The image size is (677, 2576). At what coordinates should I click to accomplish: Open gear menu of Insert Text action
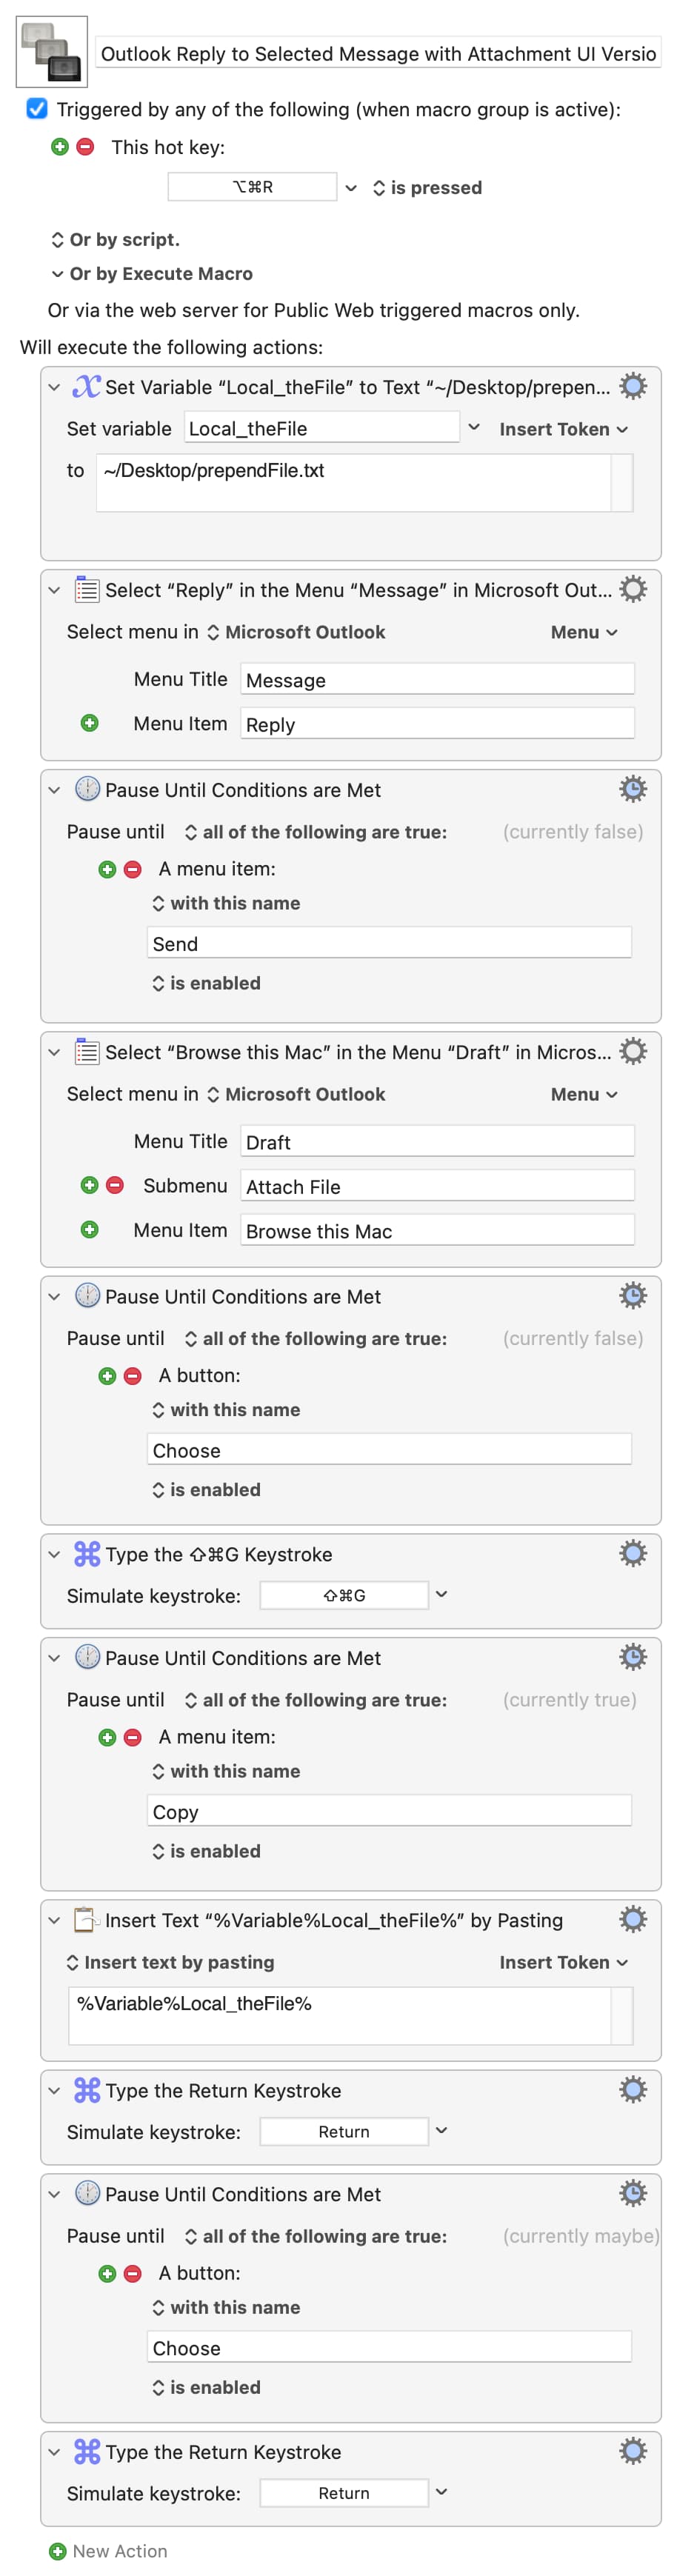pyautogui.click(x=633, y=1919)
